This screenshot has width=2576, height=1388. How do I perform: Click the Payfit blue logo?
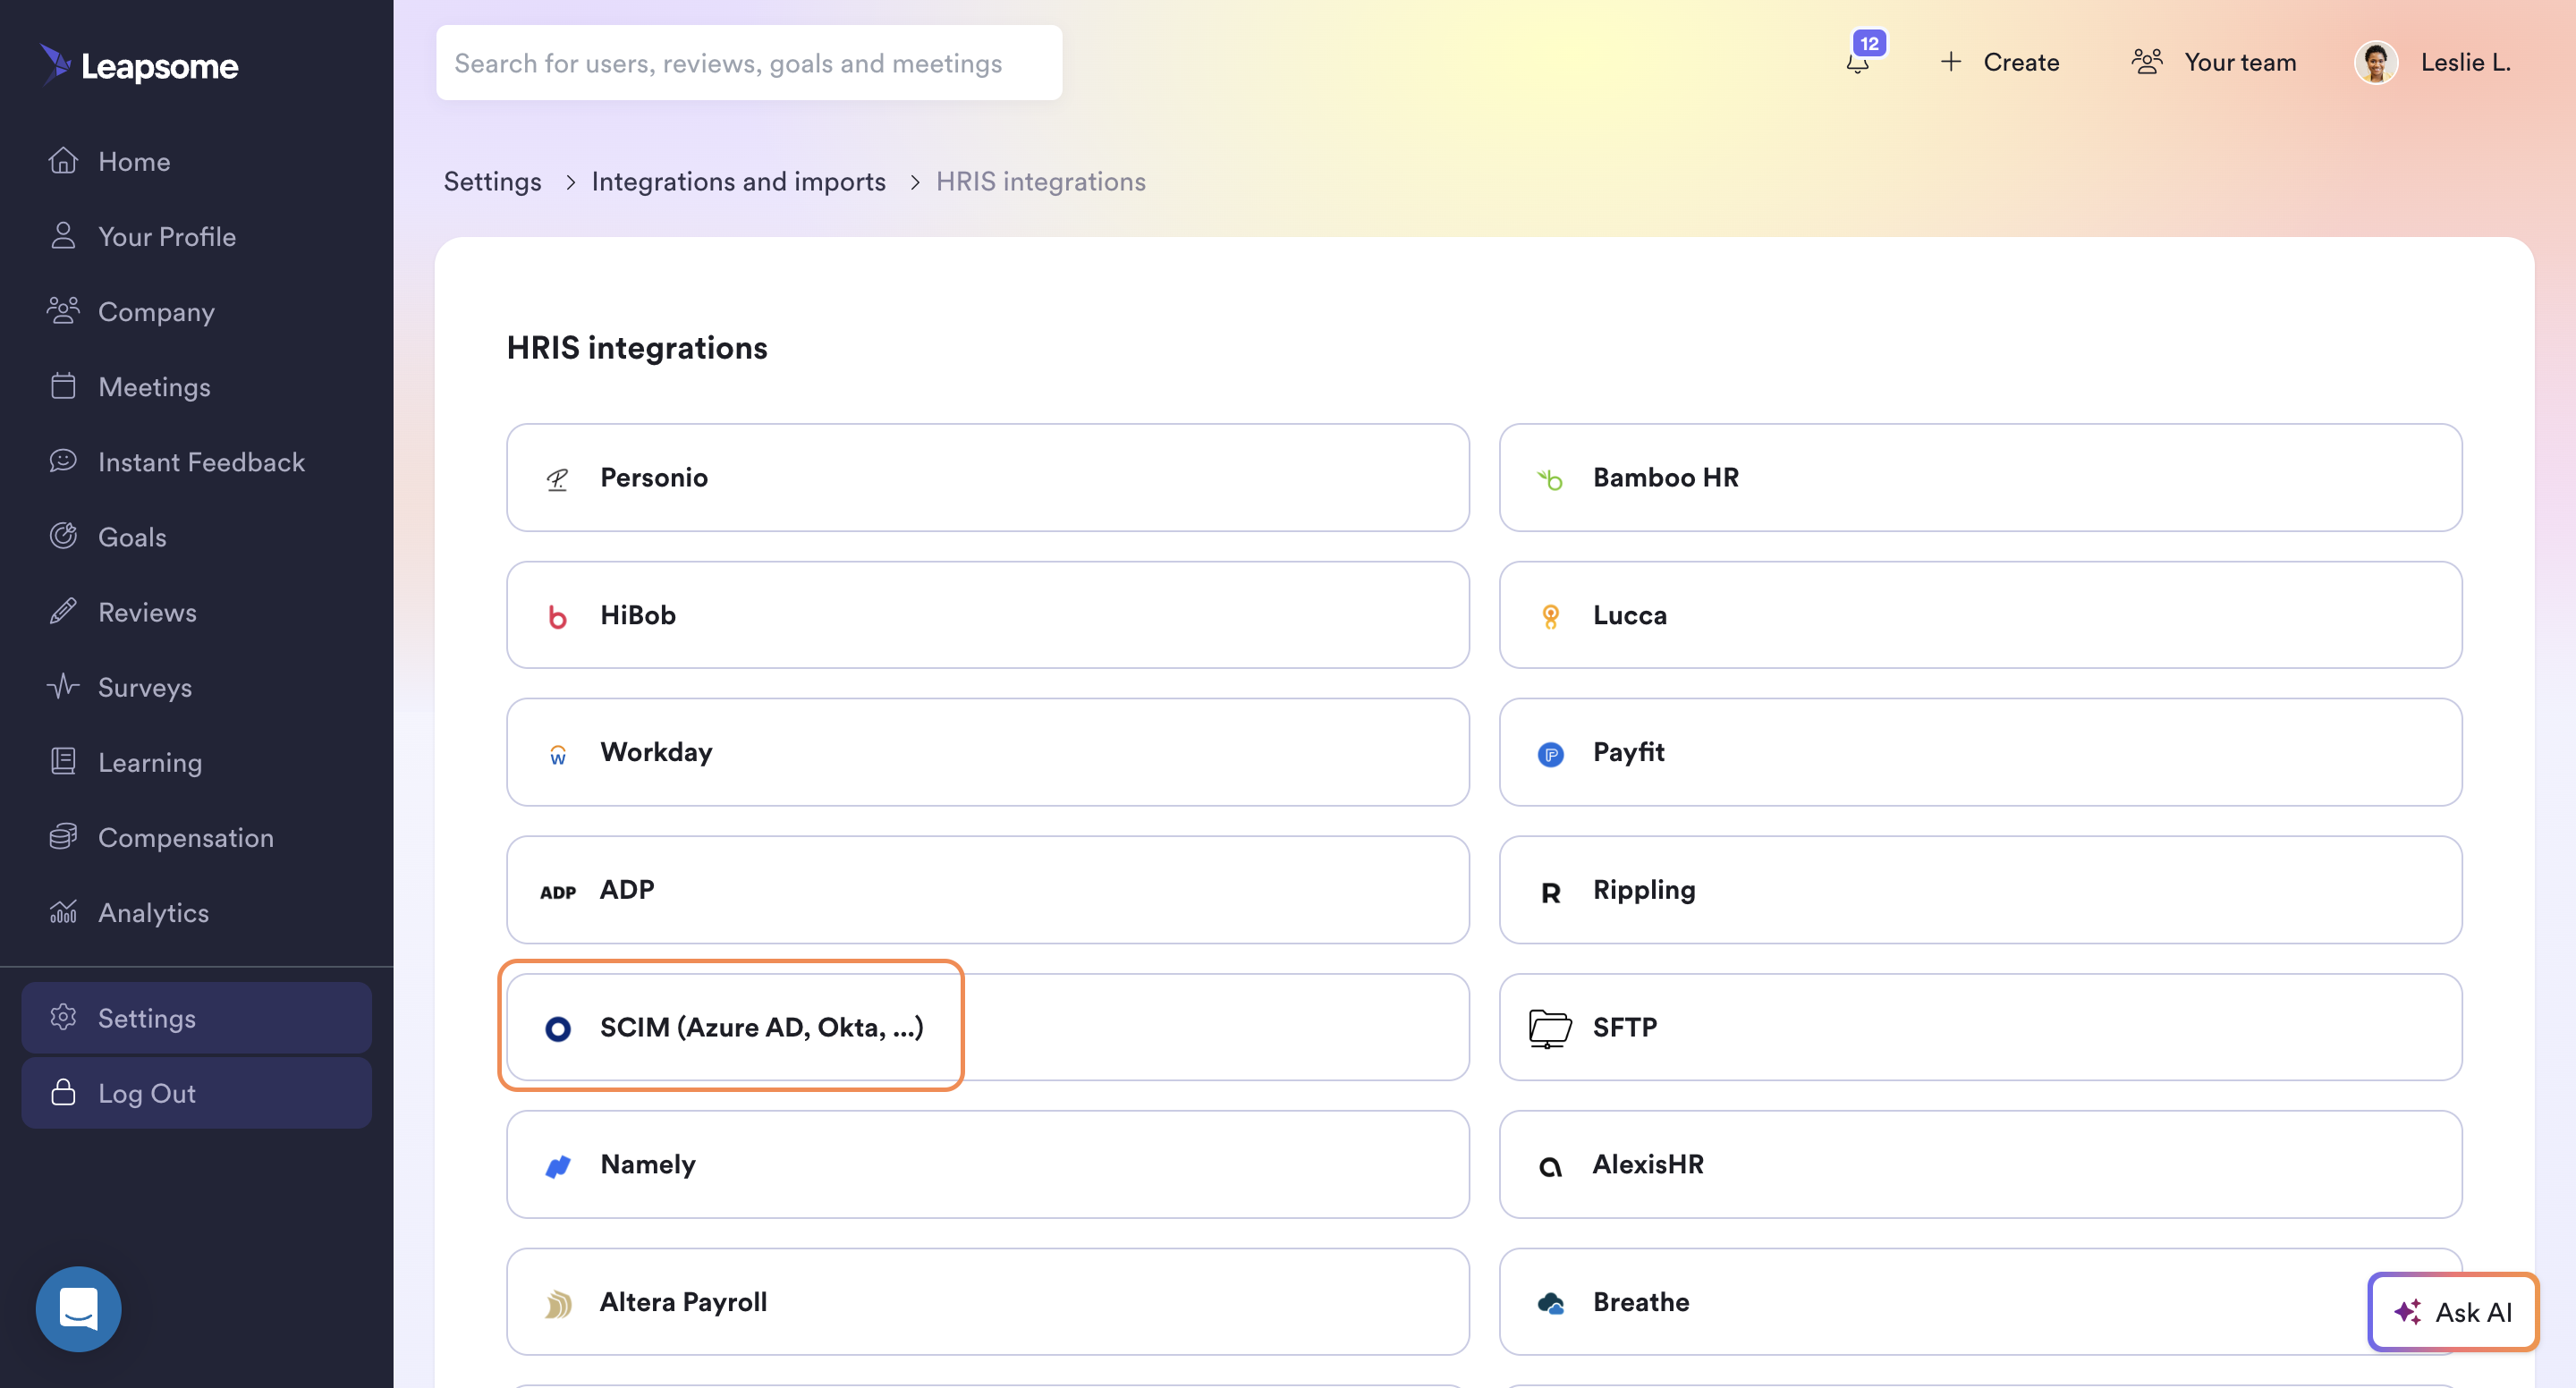coord(1550,753)
